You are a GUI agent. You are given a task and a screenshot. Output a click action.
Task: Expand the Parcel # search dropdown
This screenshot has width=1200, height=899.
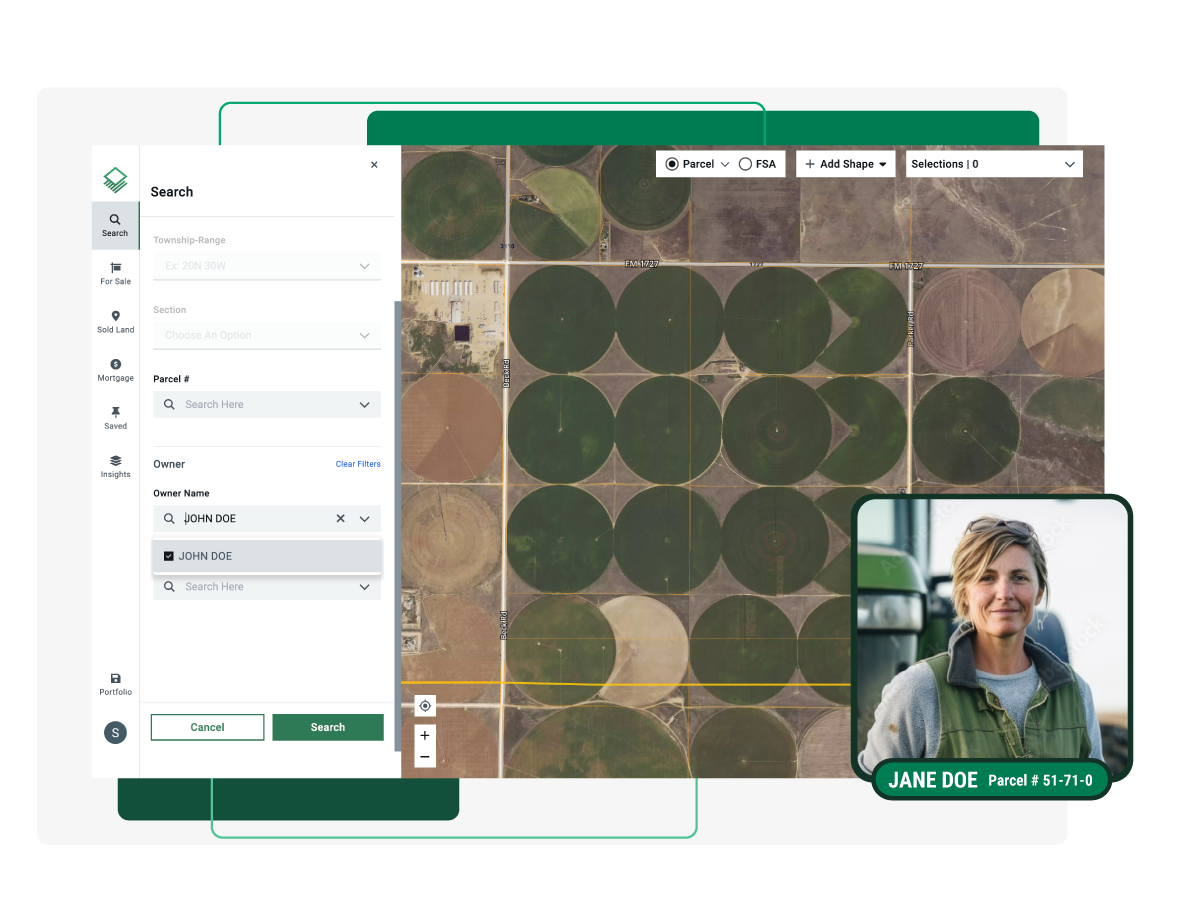[364, 405]
